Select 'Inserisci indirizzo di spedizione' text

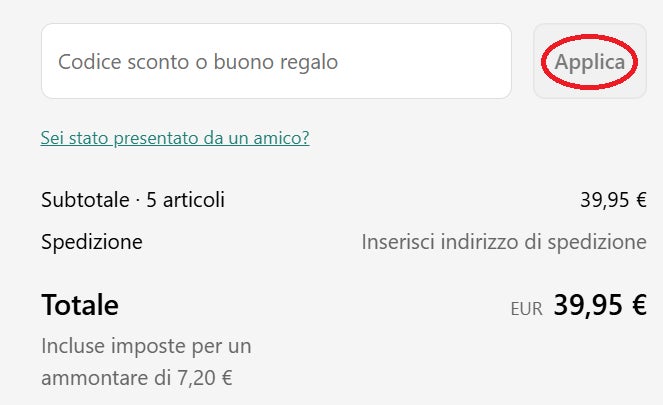[x=504, y=242]
